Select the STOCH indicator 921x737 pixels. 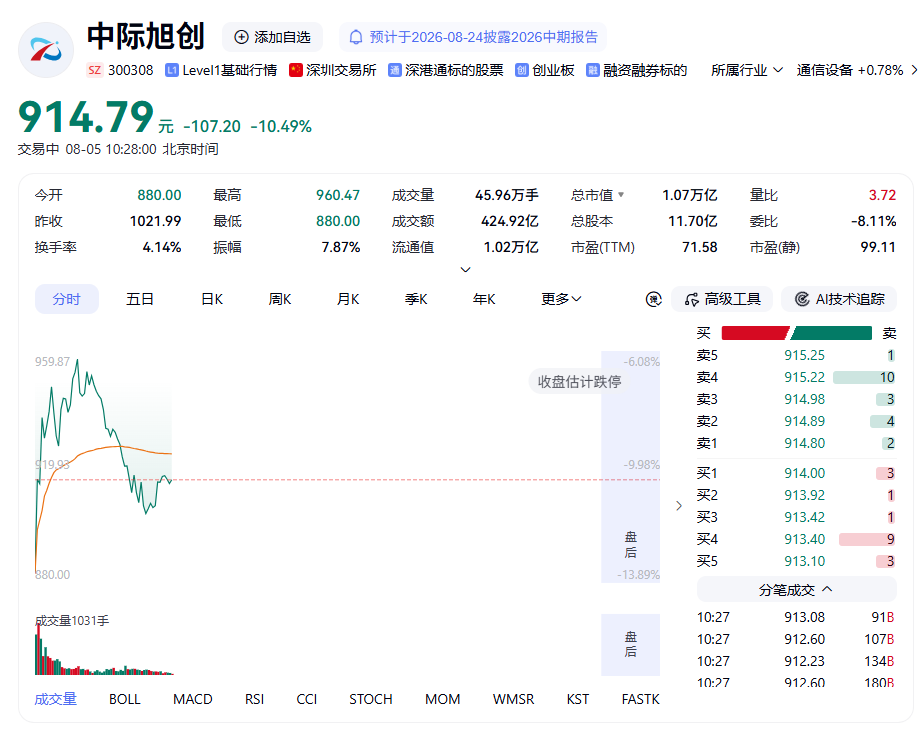pos(371,699)
